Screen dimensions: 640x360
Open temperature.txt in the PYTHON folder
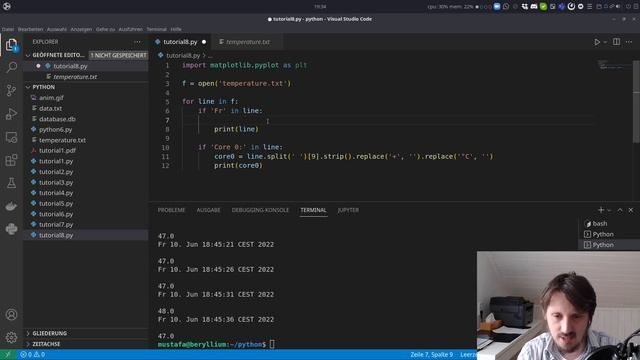[62, 140]
